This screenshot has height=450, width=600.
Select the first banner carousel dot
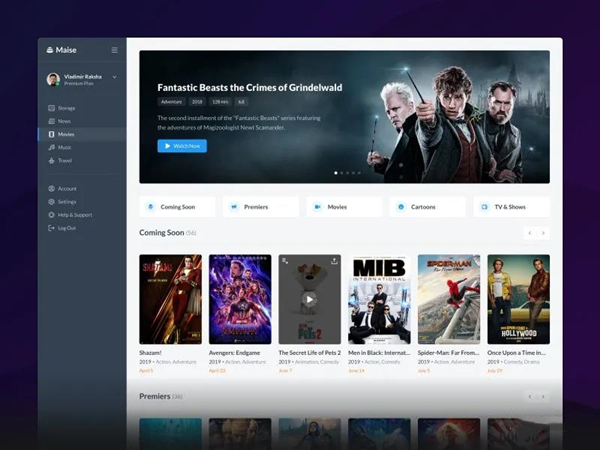[336, 173]
